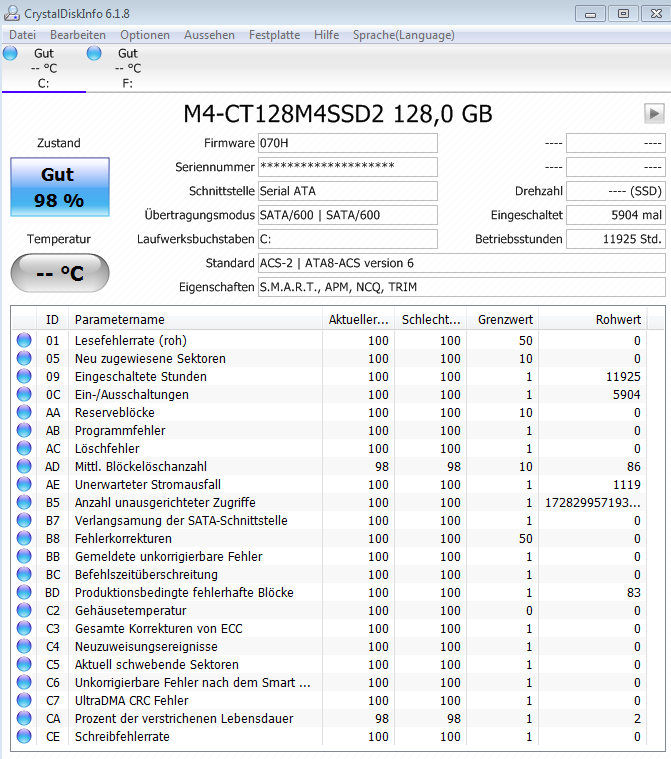Maximize the CrystalDiskInfo window
This screenshot has height=759, width=671.
(623, 14)
